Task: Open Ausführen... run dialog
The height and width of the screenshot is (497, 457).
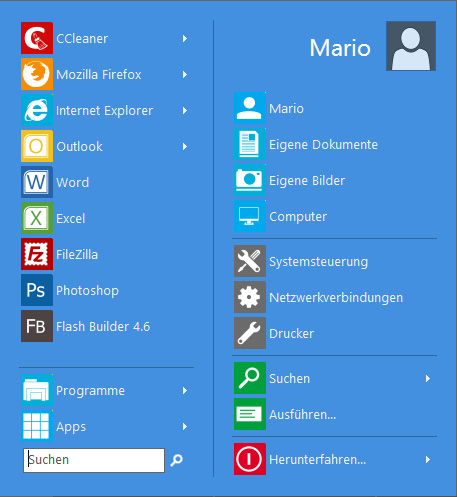Action: click(x=335, y=414)
